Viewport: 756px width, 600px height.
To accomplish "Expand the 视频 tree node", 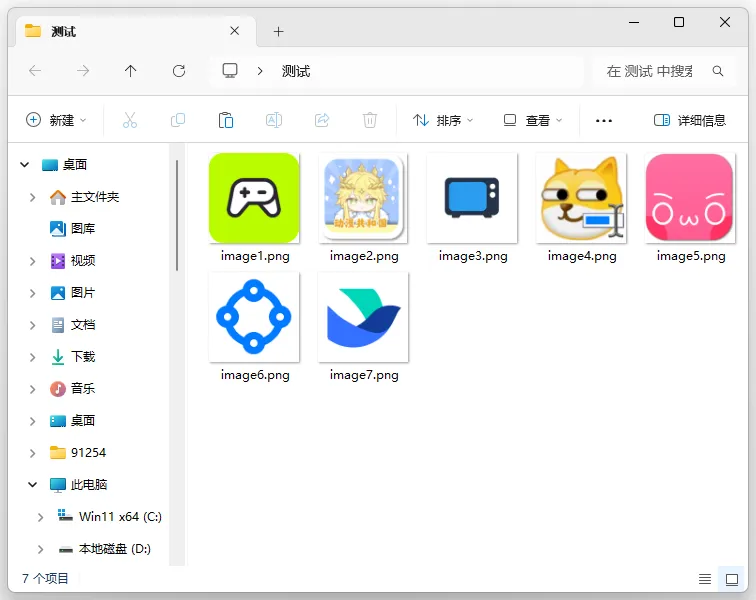I will [x=32, y=261].
